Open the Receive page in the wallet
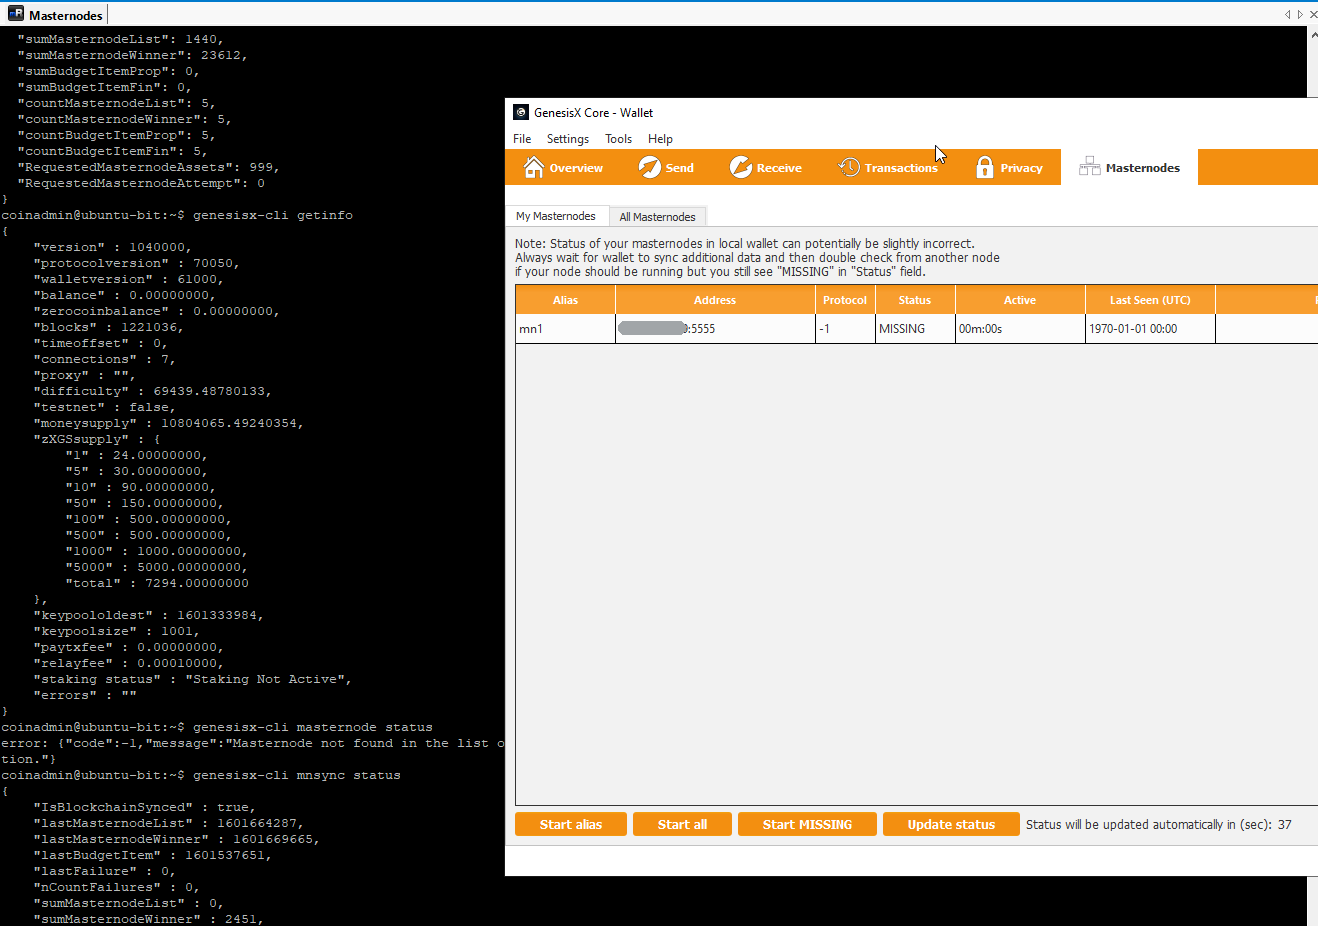Image resolution: width=1318 pixels, height=926 pixels. tap(766, 168)
